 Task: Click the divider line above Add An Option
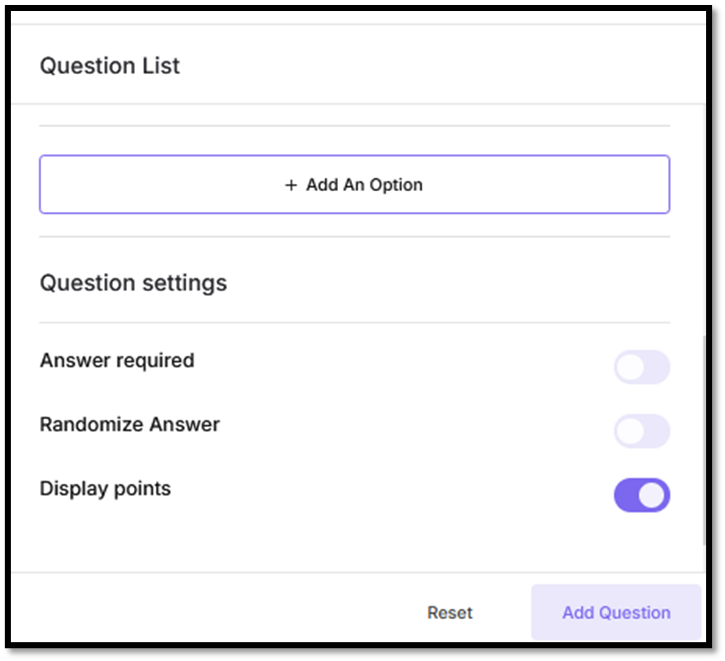tap(354, 126)
